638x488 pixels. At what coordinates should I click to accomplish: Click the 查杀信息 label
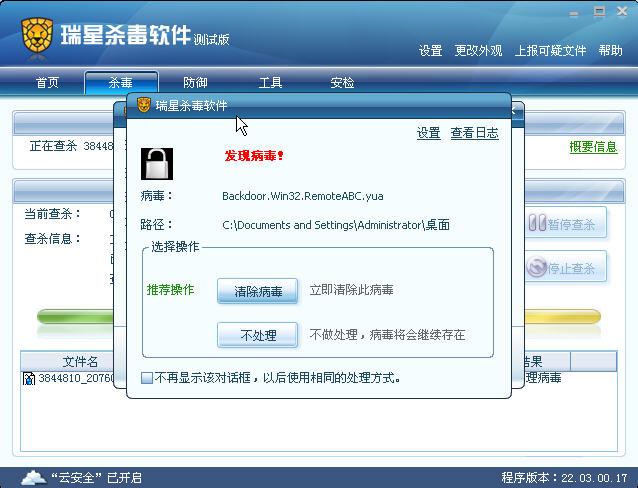point(52,239)
